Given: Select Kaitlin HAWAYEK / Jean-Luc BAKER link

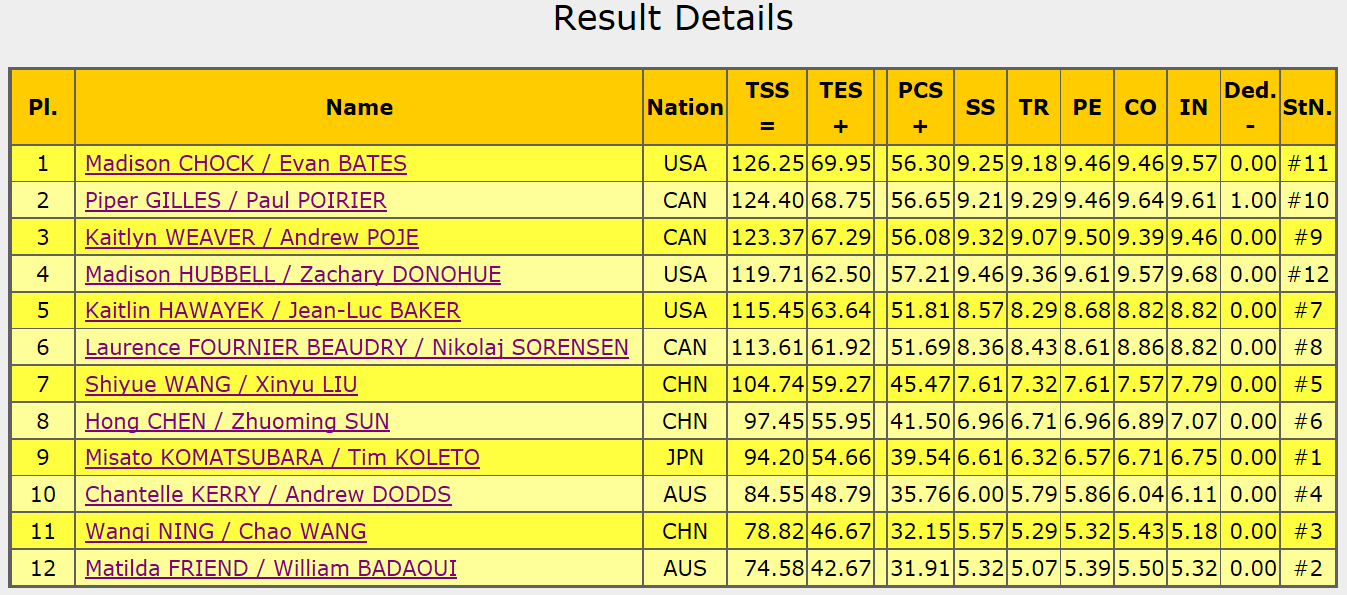Looking at the screenshot, I should [x=272, y=311].
